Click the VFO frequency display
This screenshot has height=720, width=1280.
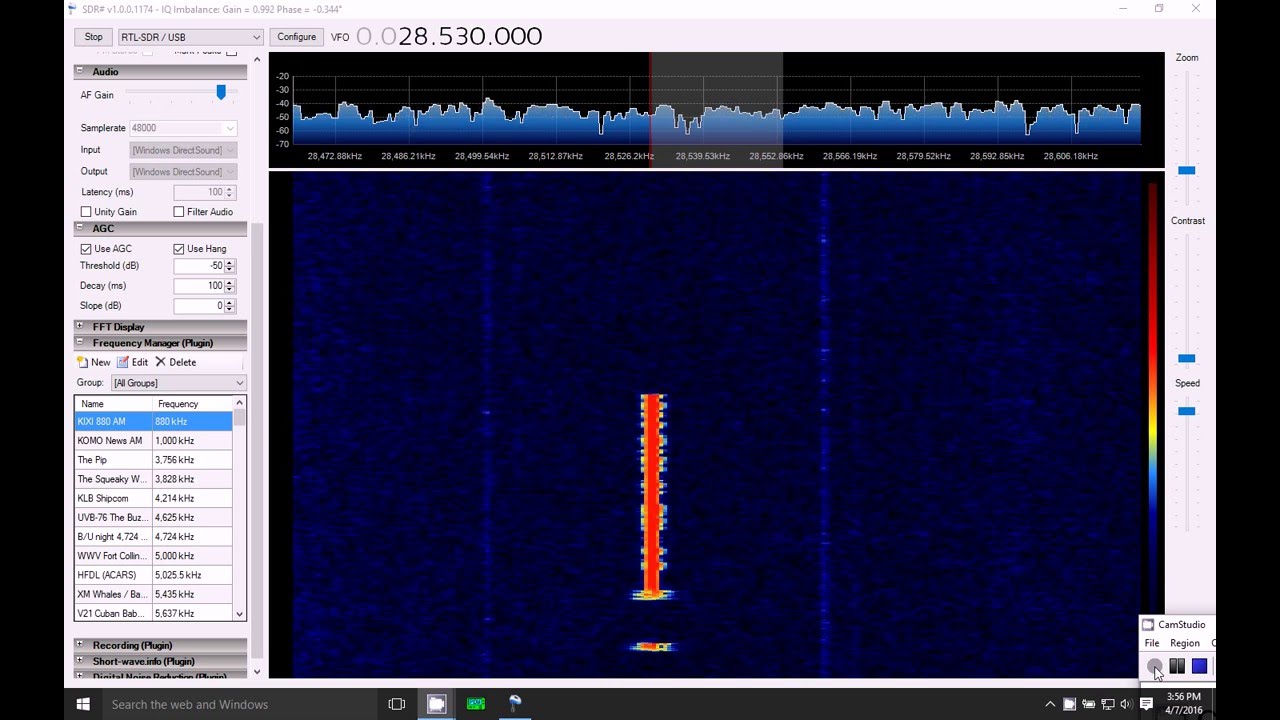tap(449, 36)
